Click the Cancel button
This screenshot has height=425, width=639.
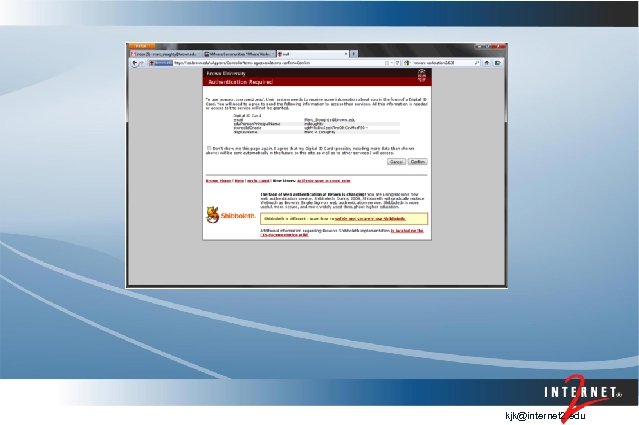[396, 162]
